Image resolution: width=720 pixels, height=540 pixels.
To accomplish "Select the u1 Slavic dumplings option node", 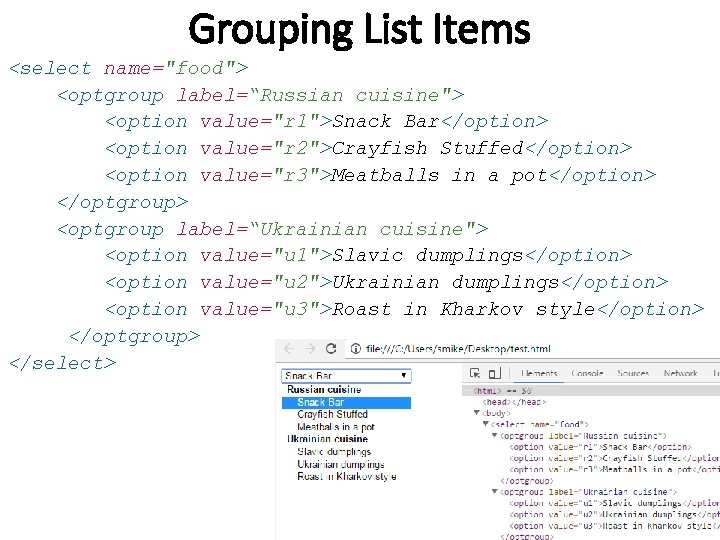I will (614, 503).
